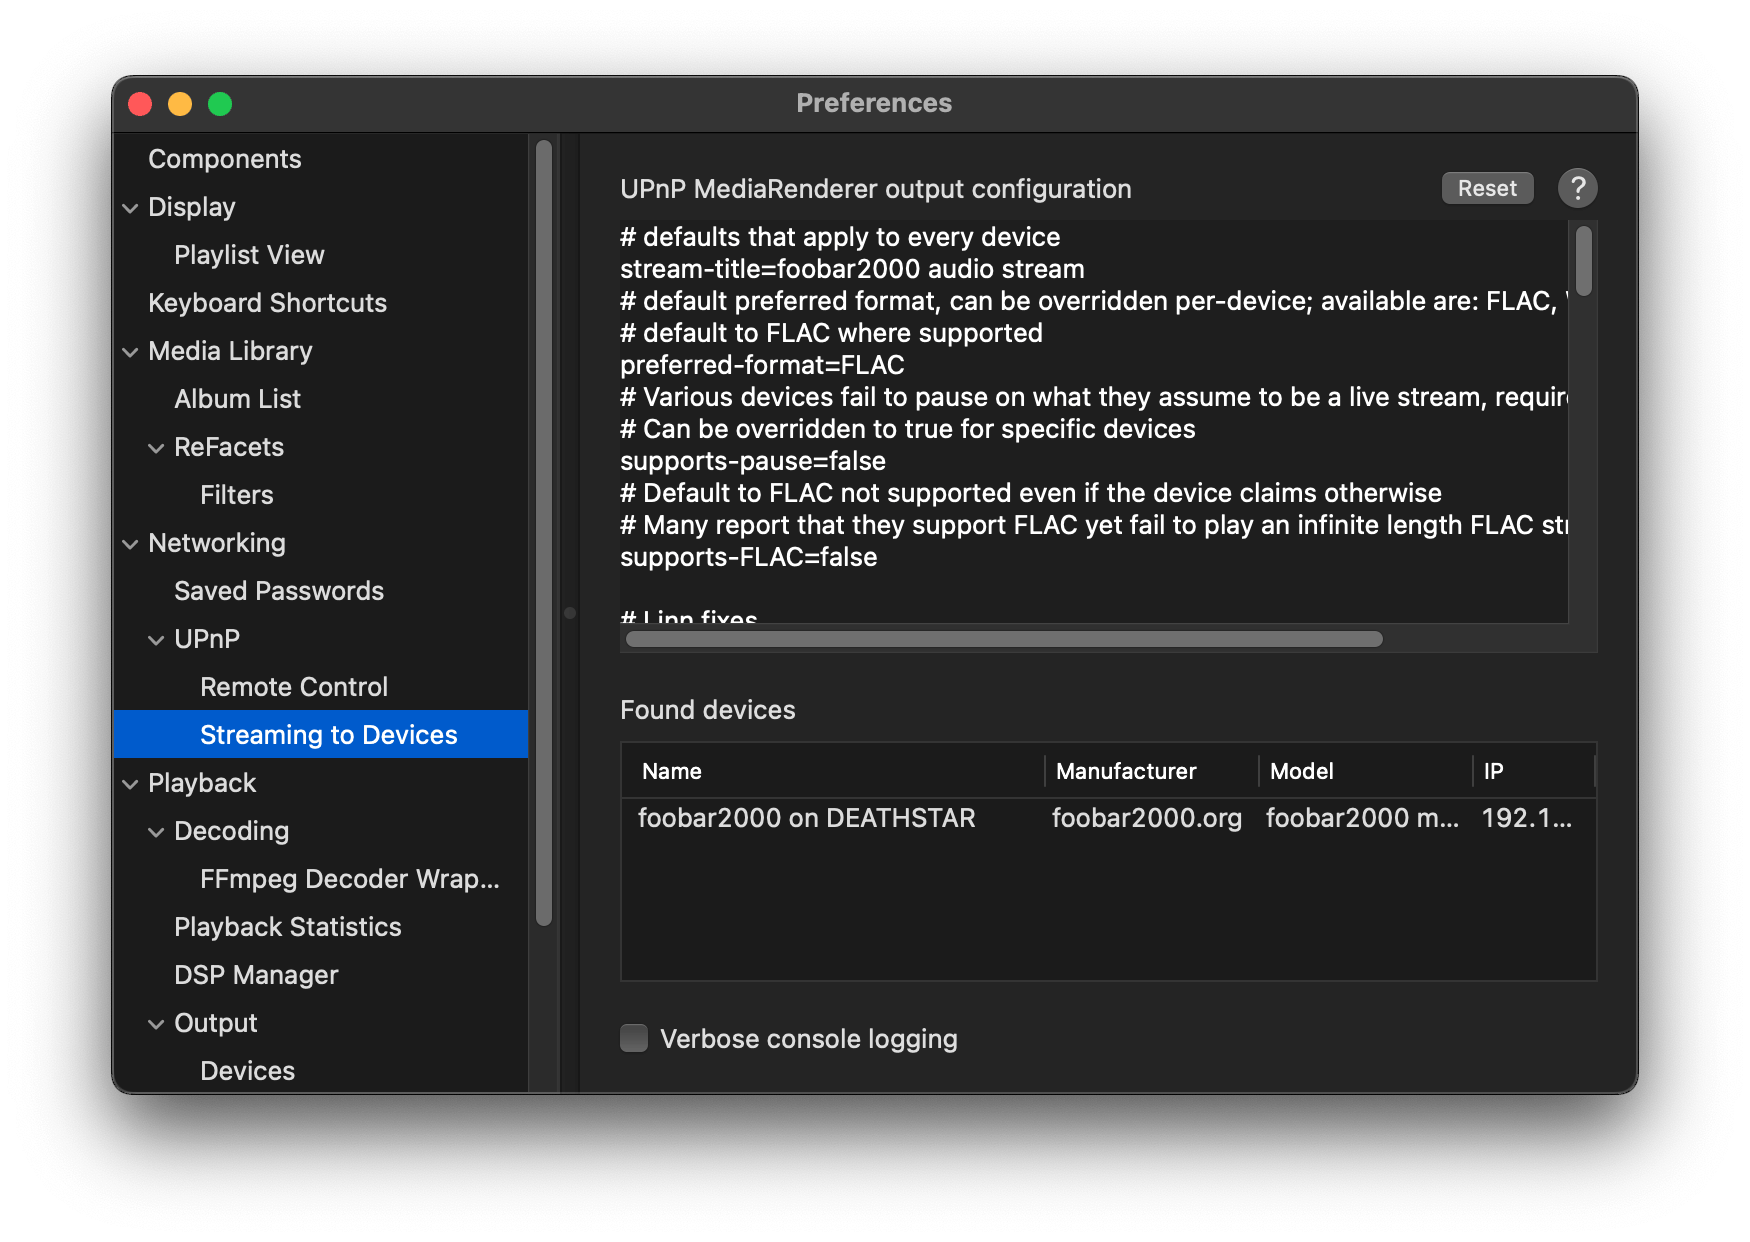Image resolution: width=1750 pixels, height=1242 pixels.
Task: Open the help question mark button
Action: (1577, 188)
